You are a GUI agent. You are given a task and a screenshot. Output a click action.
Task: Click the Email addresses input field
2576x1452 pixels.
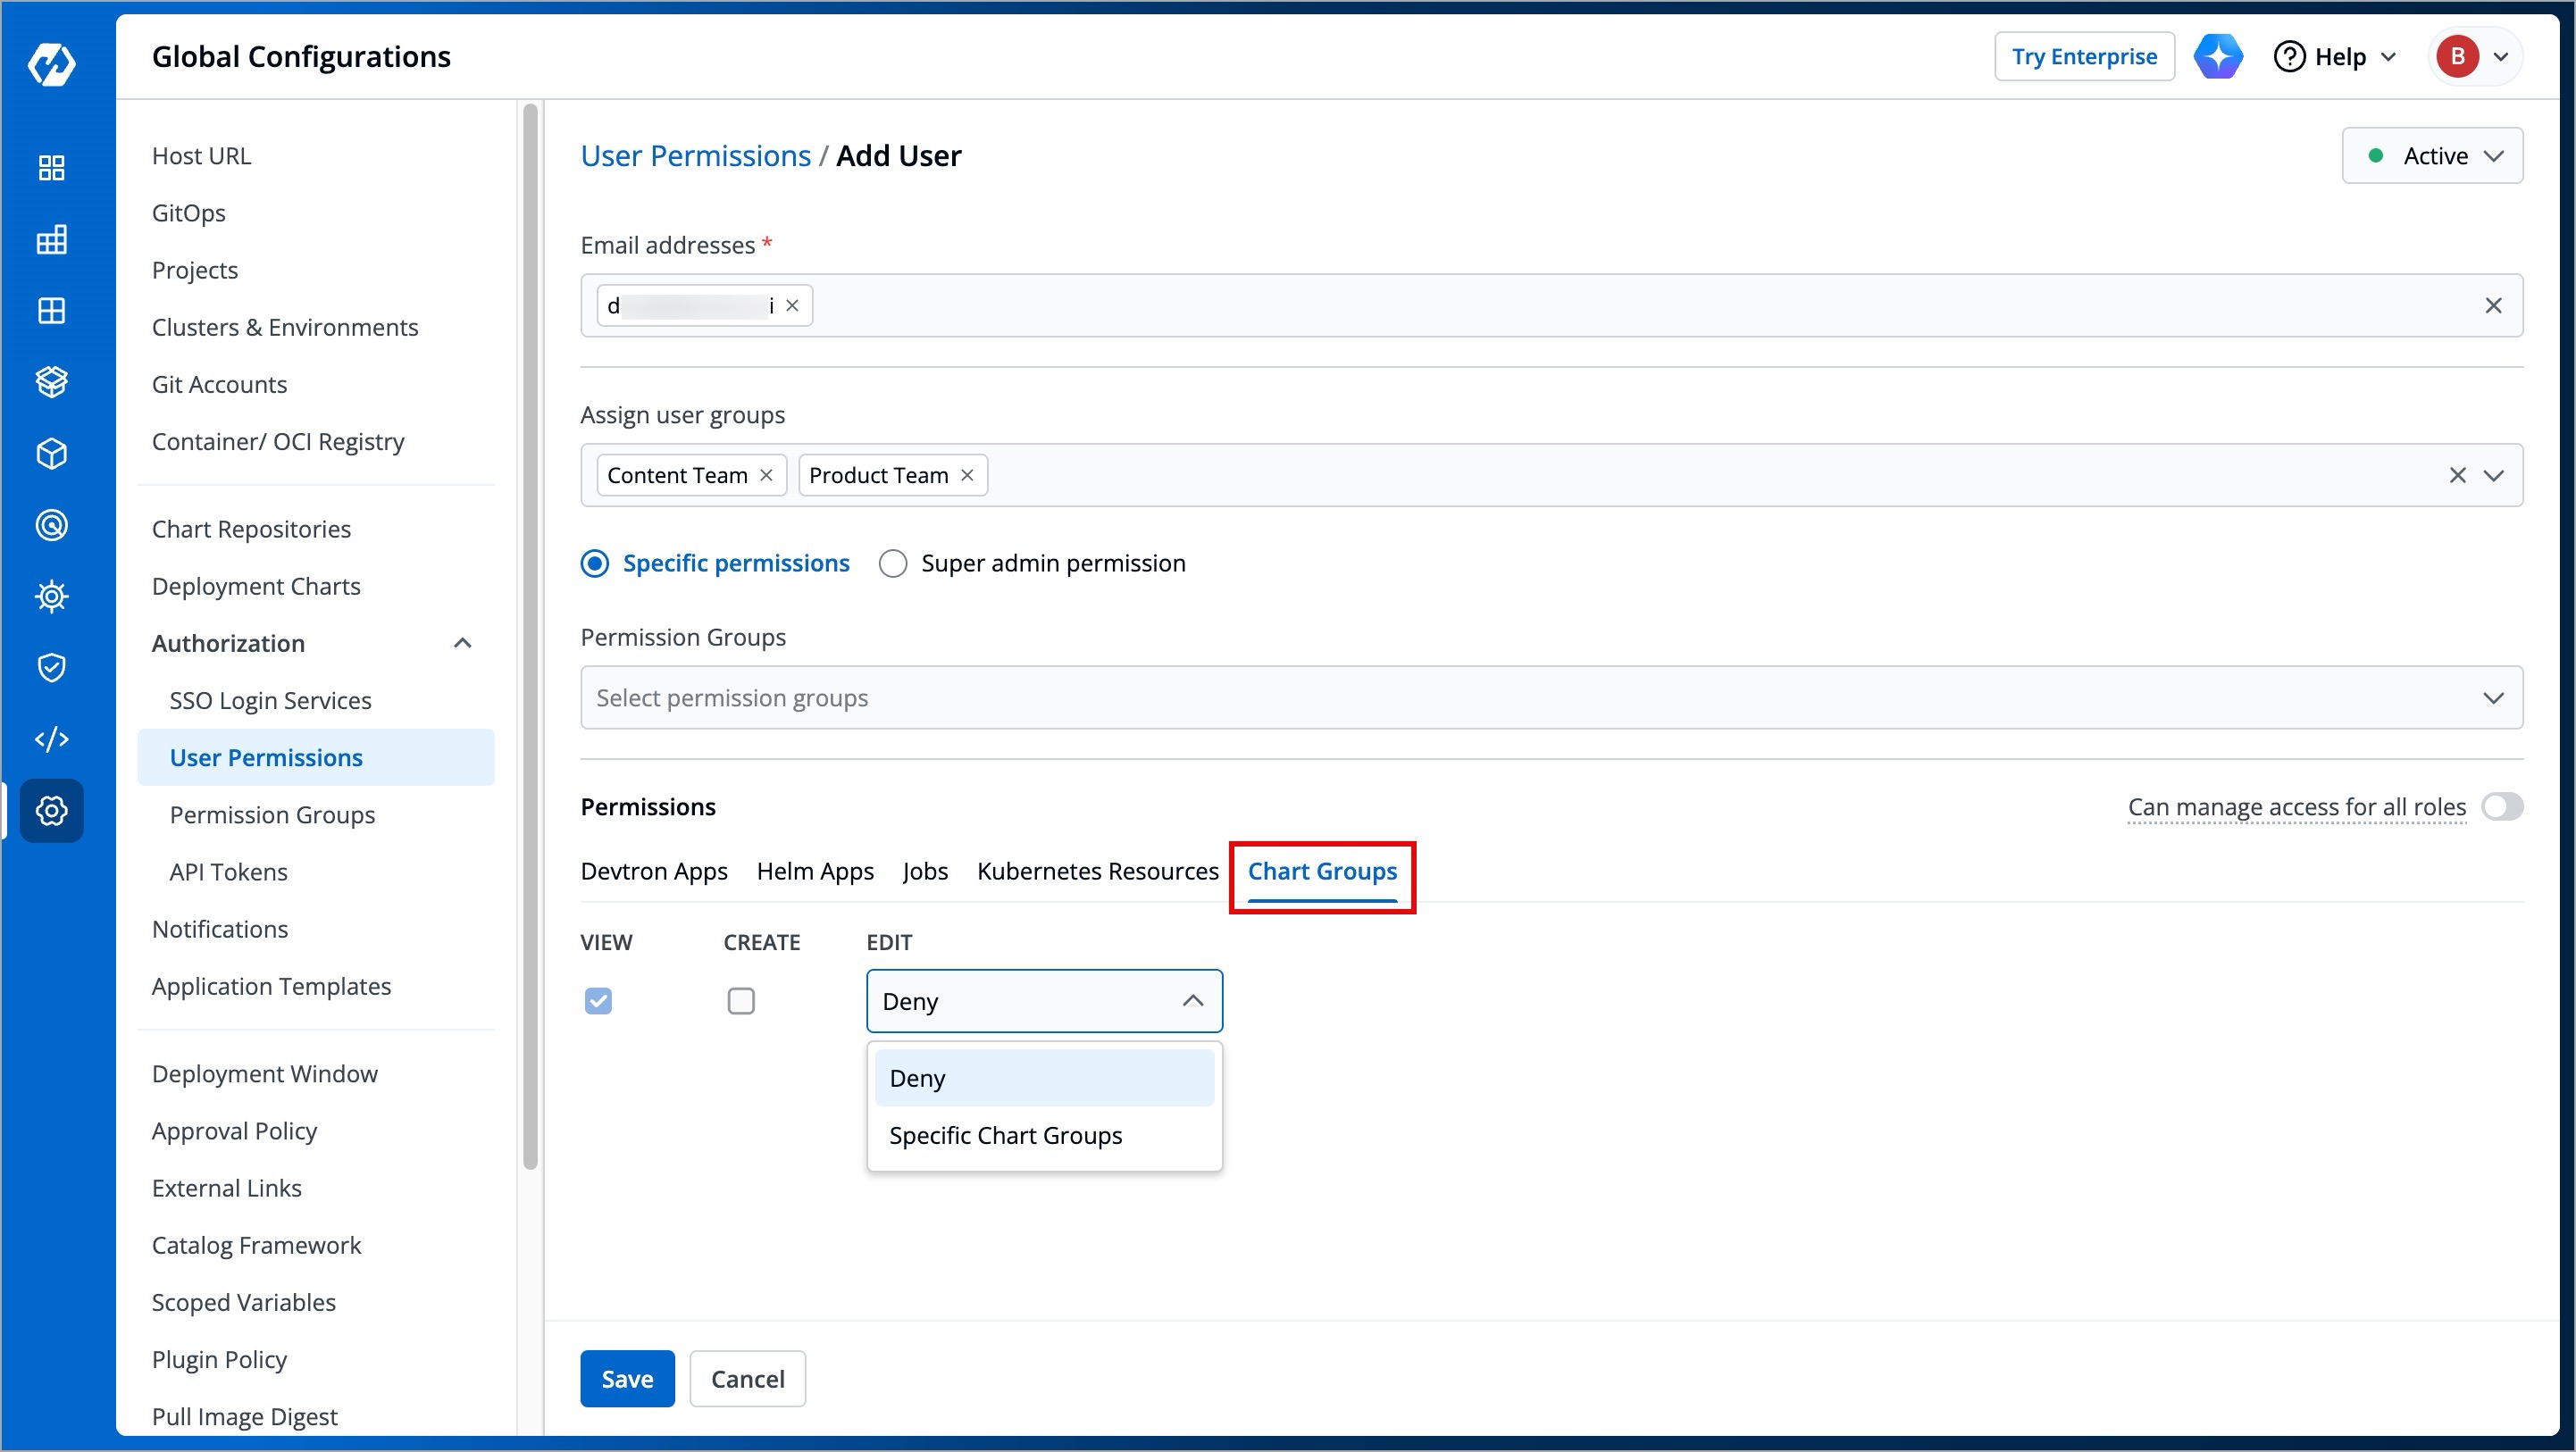coord(1551,306)
